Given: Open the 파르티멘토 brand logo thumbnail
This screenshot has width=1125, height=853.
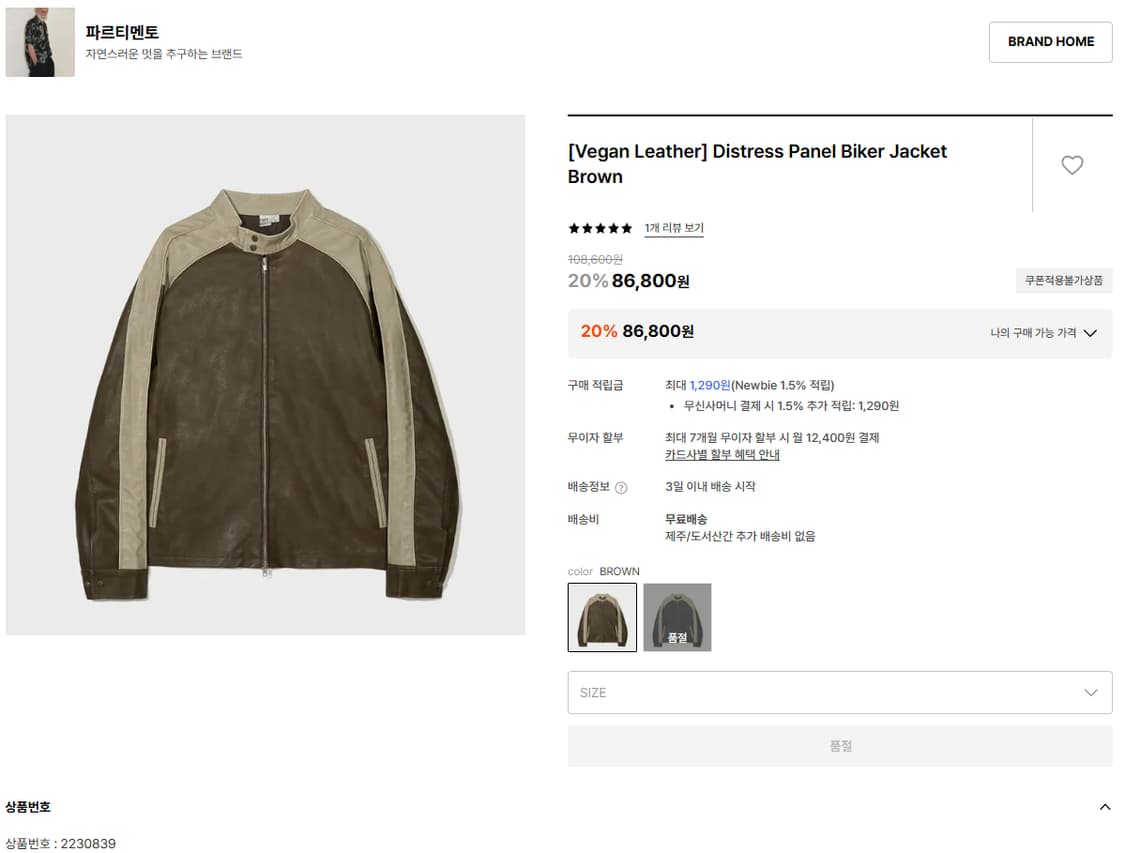Looking at the screenshot, I should (x=40, y=42).
